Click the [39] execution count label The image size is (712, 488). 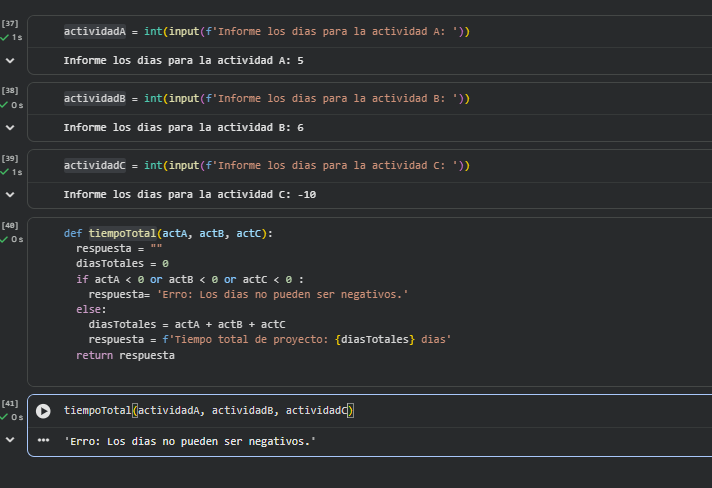[10, 158]
